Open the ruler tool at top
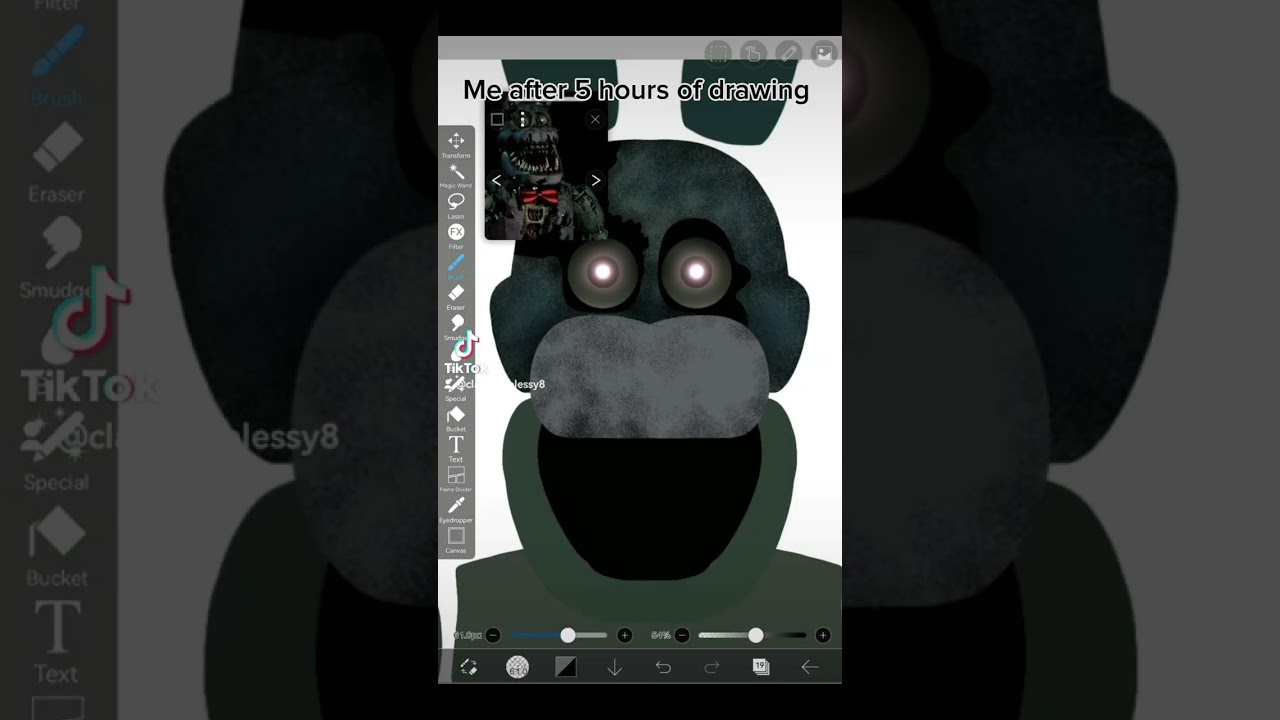1280x720 pixels. (x=788, y=53)
